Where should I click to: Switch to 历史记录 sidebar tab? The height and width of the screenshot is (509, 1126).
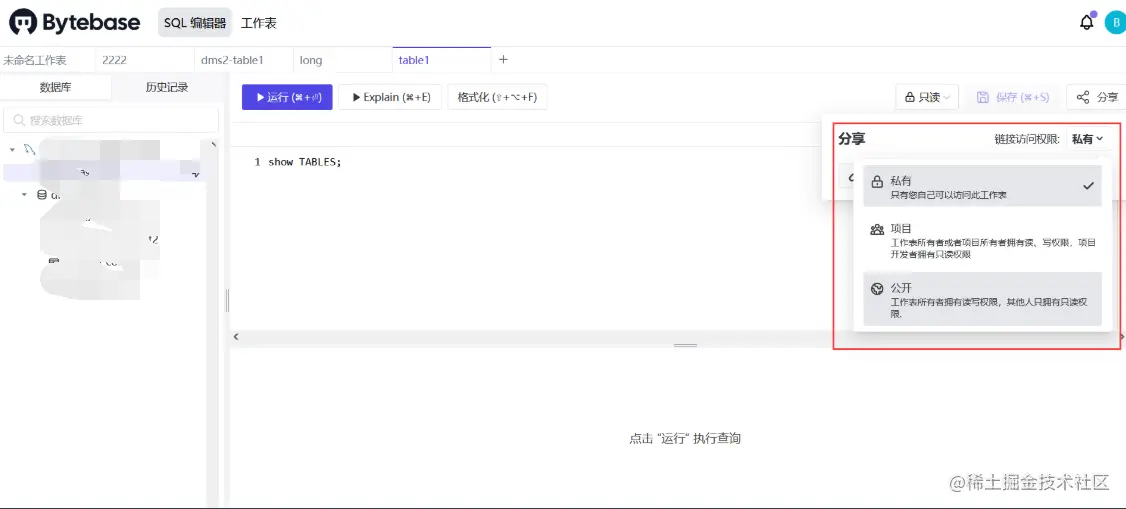tap(167, 88)
